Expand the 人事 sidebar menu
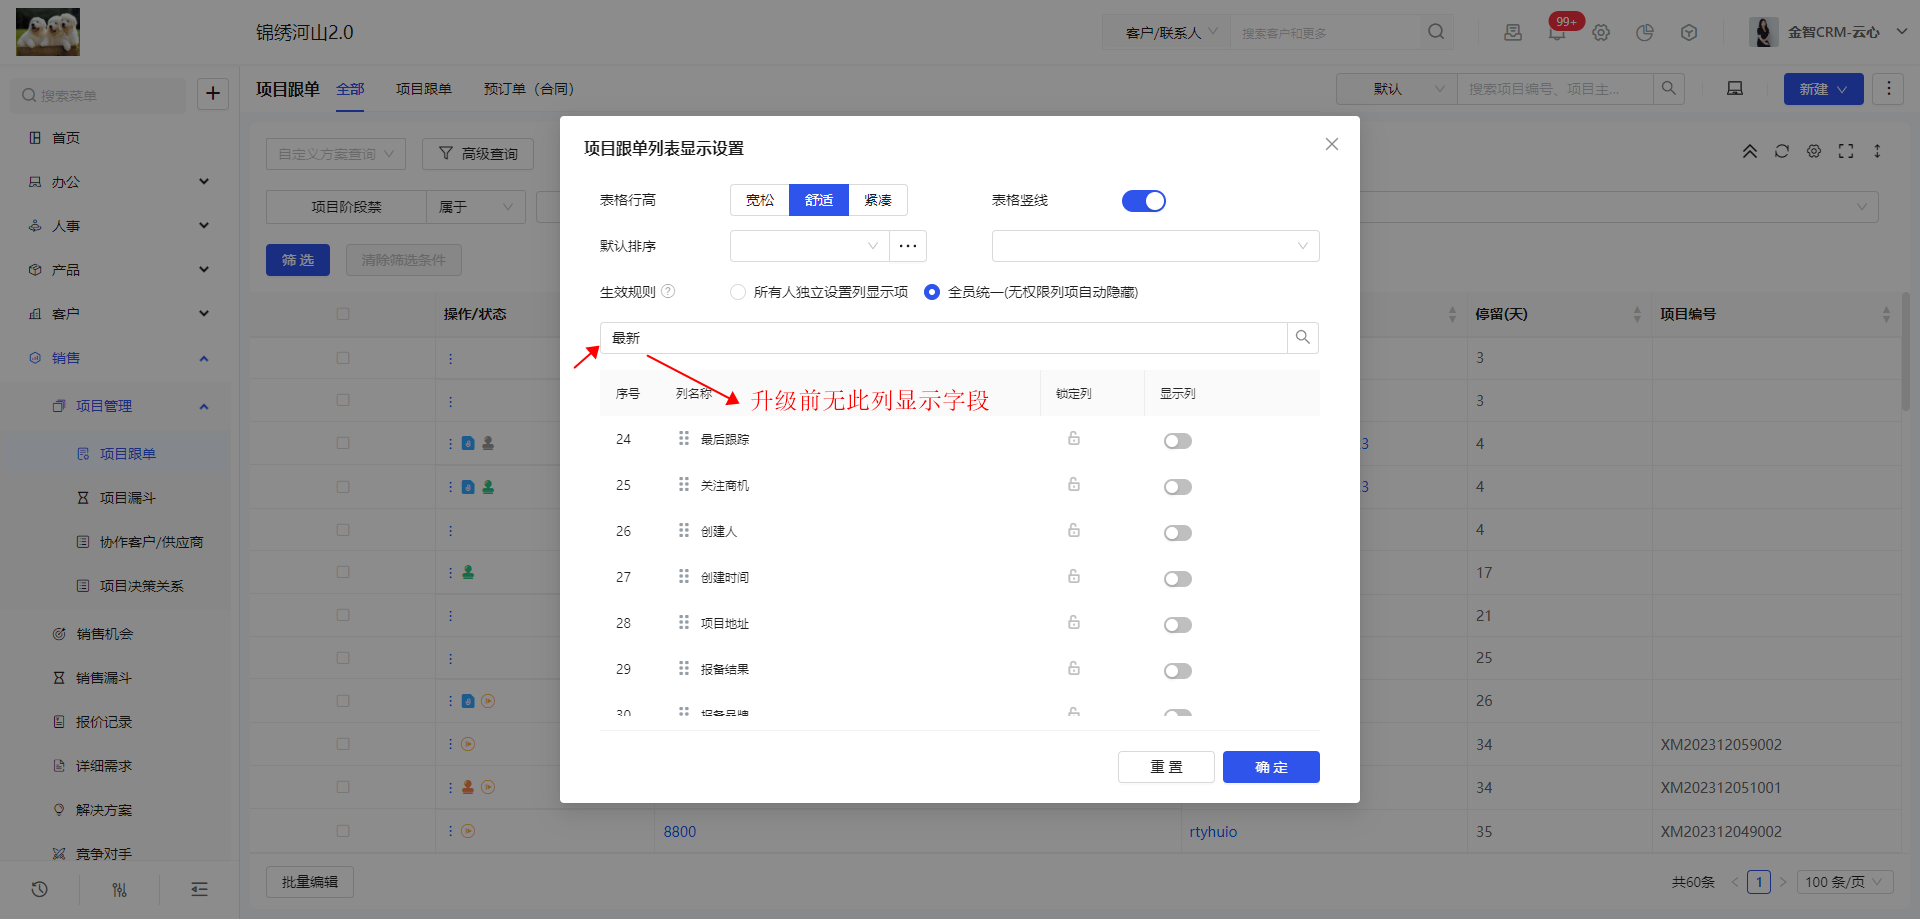The width and height of the screenshot is (1920, 919). tap(120, 226)
